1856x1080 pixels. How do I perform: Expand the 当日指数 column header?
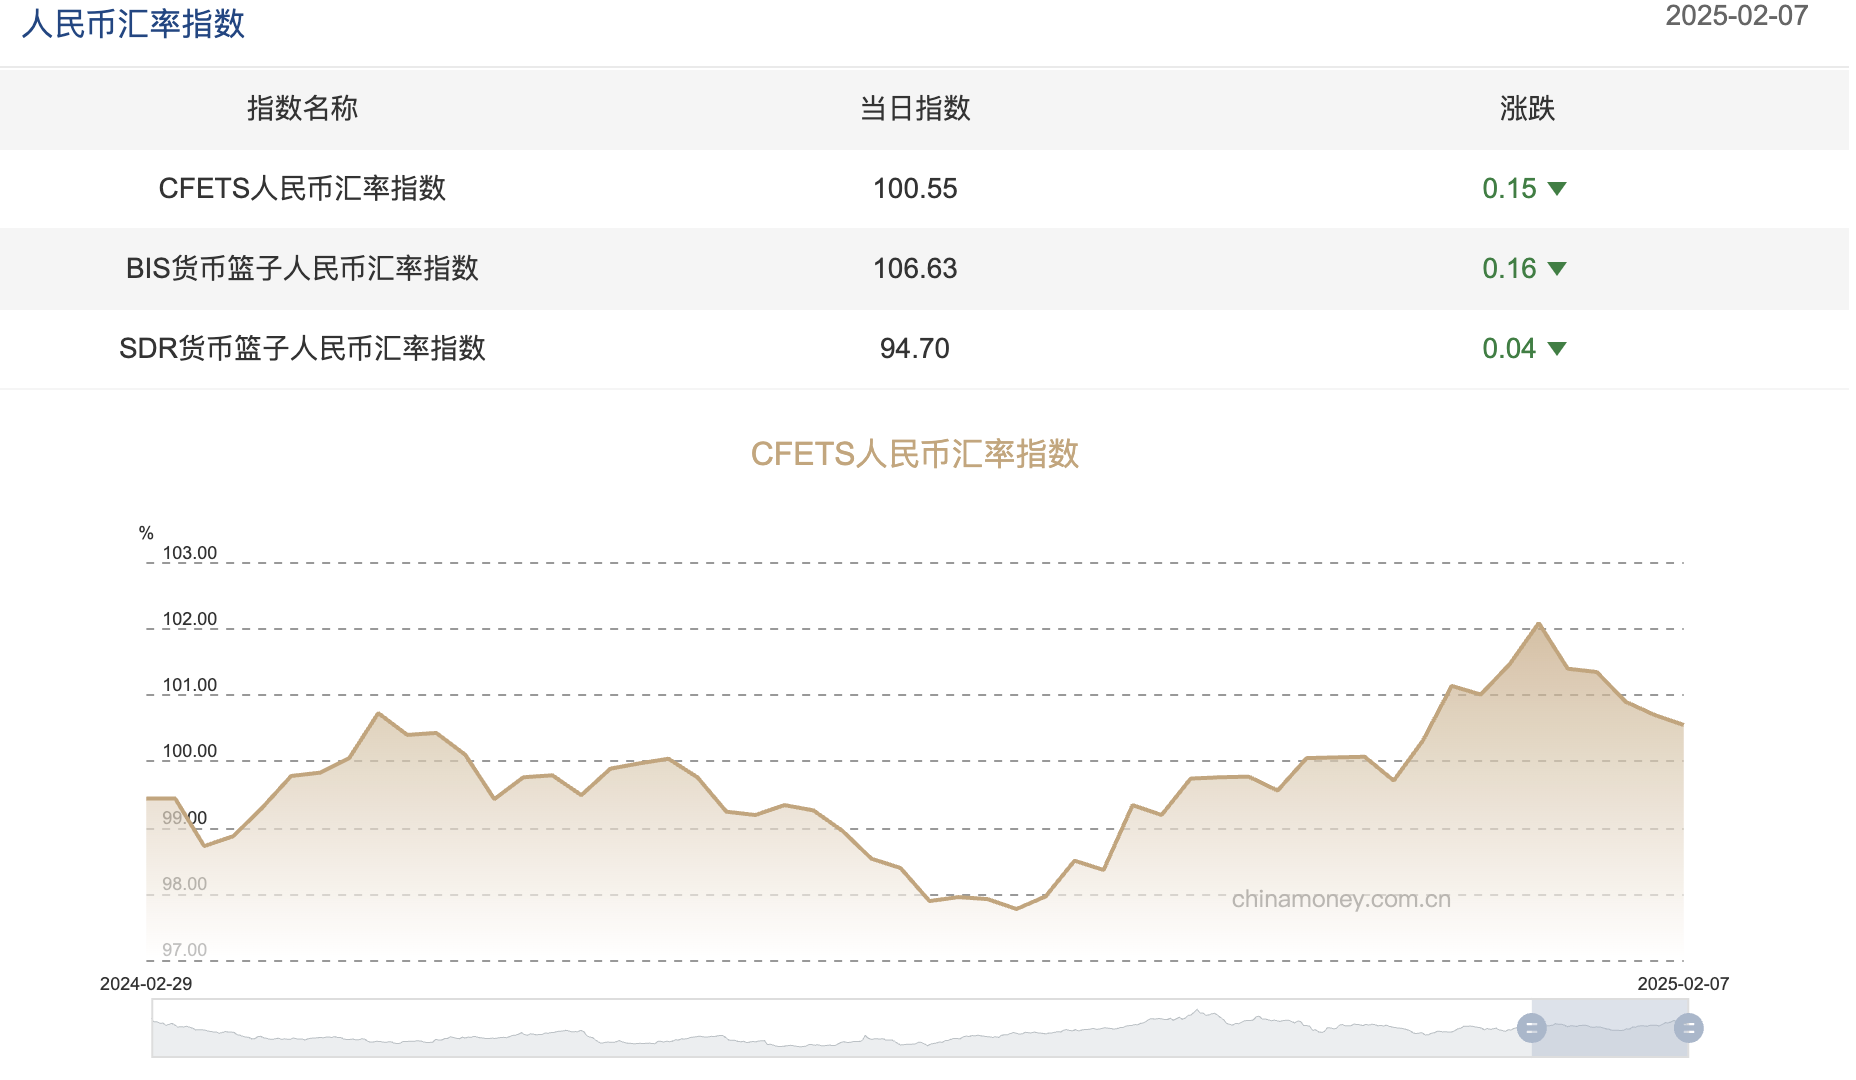pos(915,110)
